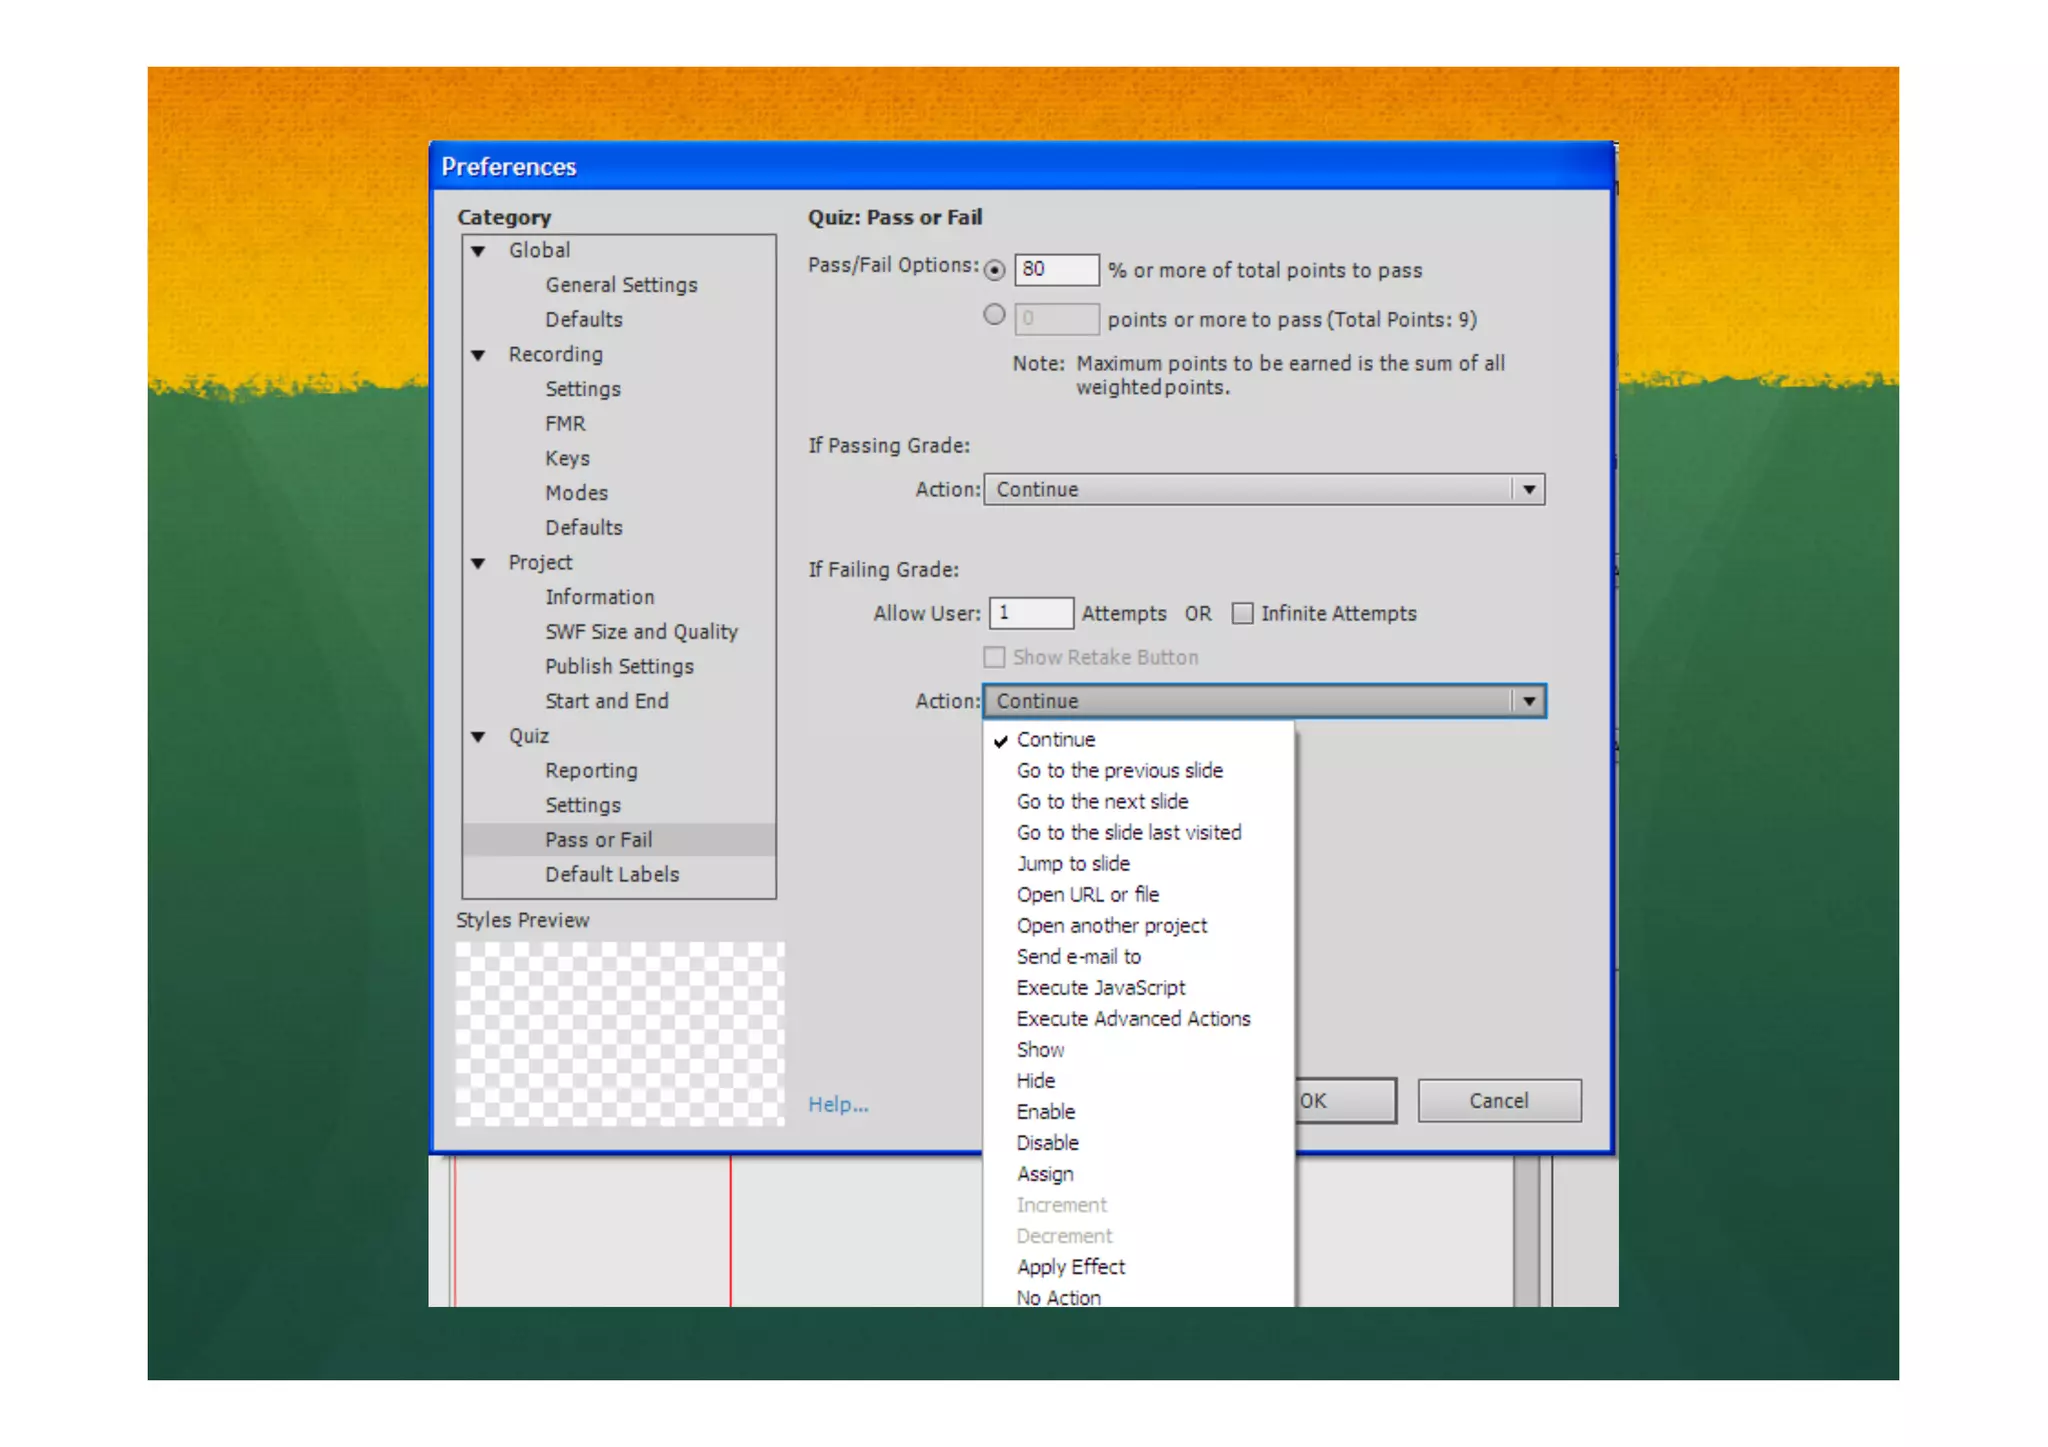Select Default Labels under Quiz
The width and height of the screenshot is (2048, 1447).
point(612,874)
